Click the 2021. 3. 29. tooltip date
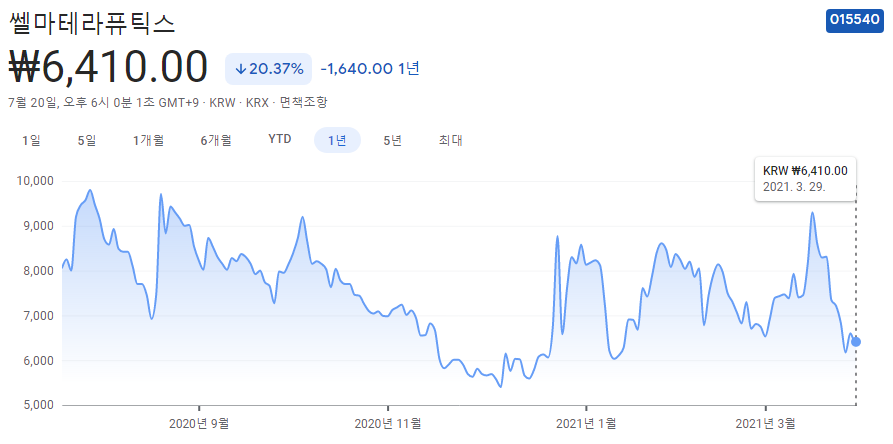Viewport: 893px width, 444px height. [x=794, y=187]
